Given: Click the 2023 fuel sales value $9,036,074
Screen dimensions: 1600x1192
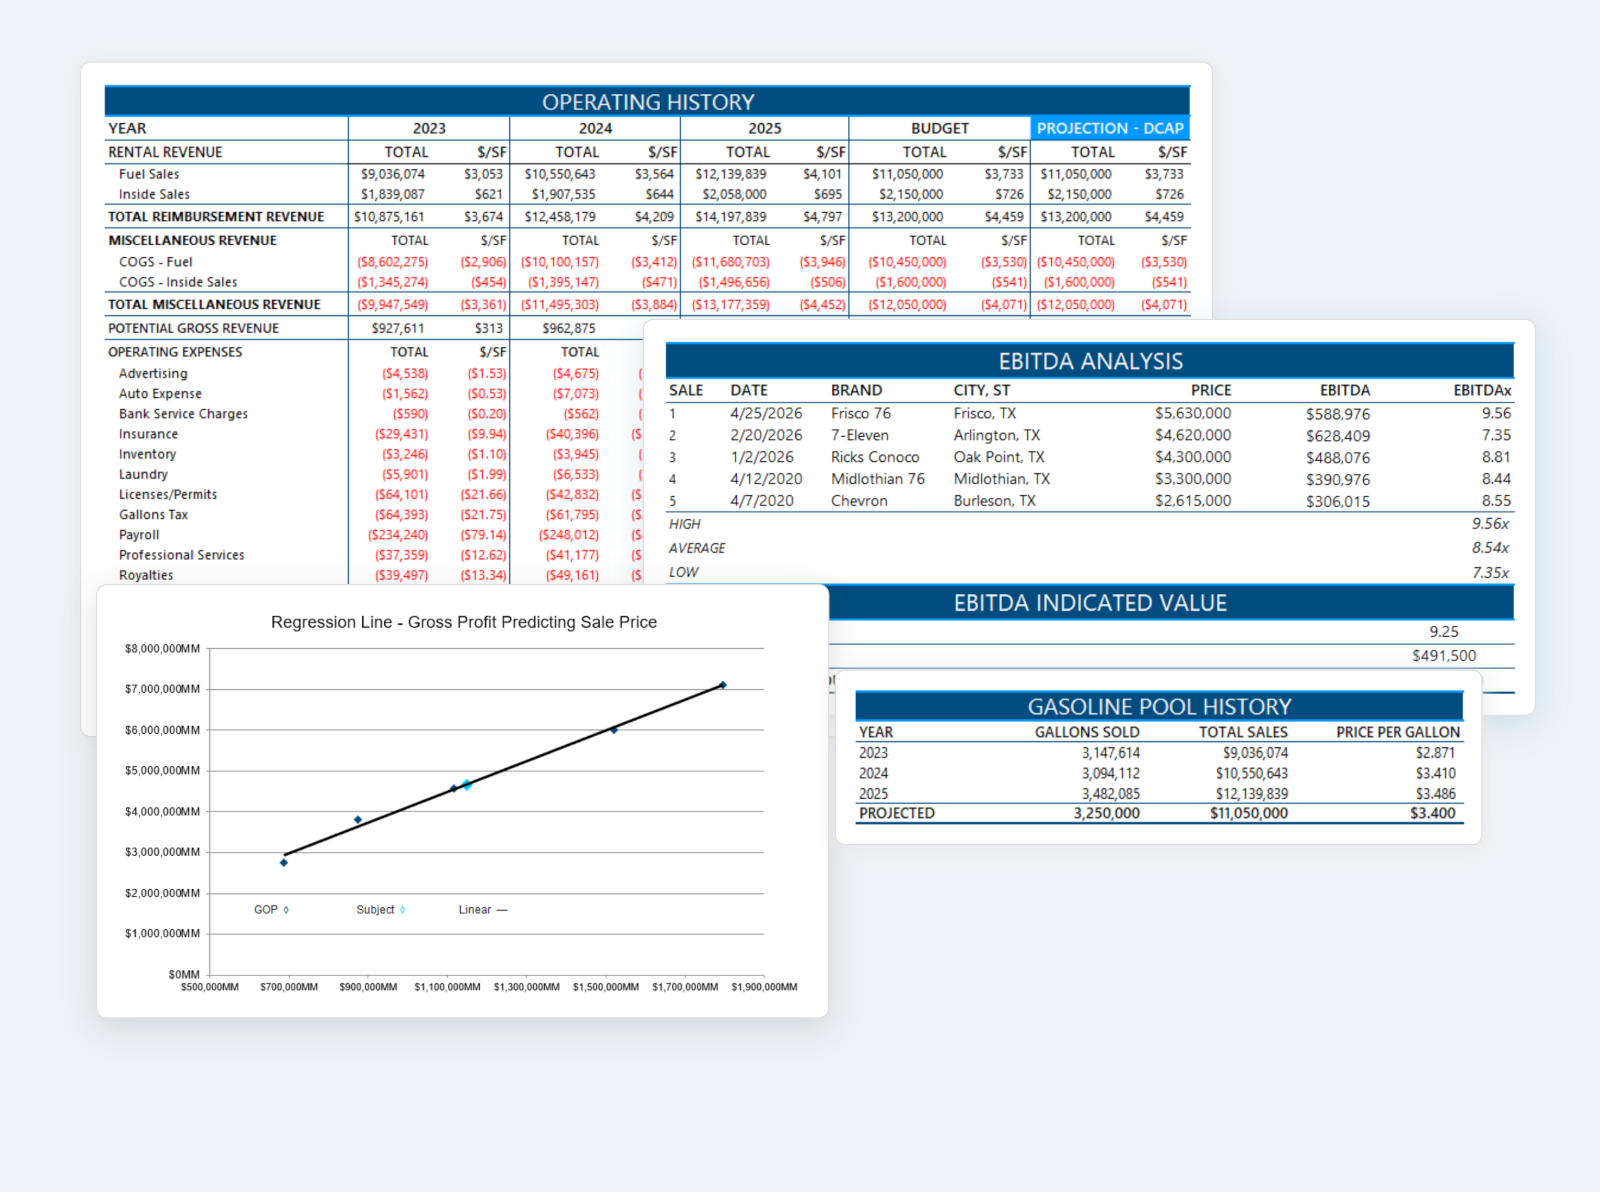Looking at the screenshot, I should coord(392,174).
